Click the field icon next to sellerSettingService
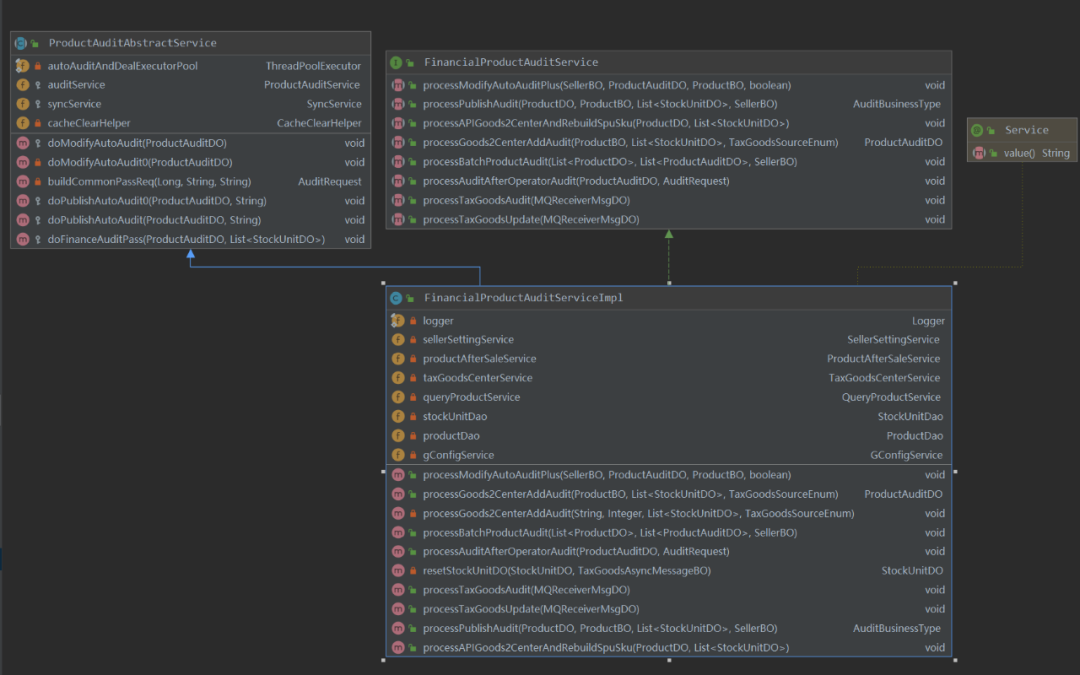This screenshot has height=675, width=1080. tap(398, 340)
